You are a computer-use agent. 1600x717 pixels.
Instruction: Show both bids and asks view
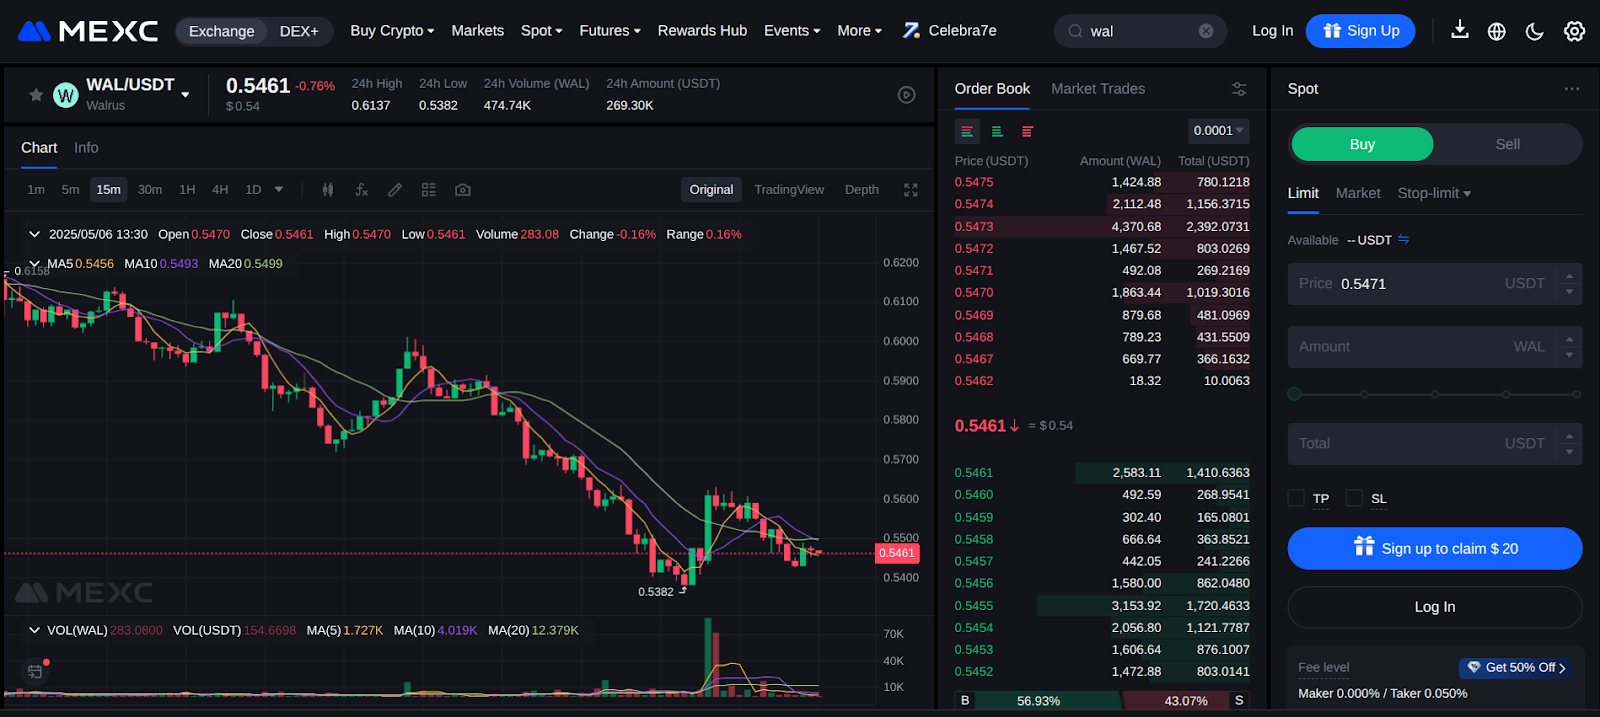click(967, 131)
